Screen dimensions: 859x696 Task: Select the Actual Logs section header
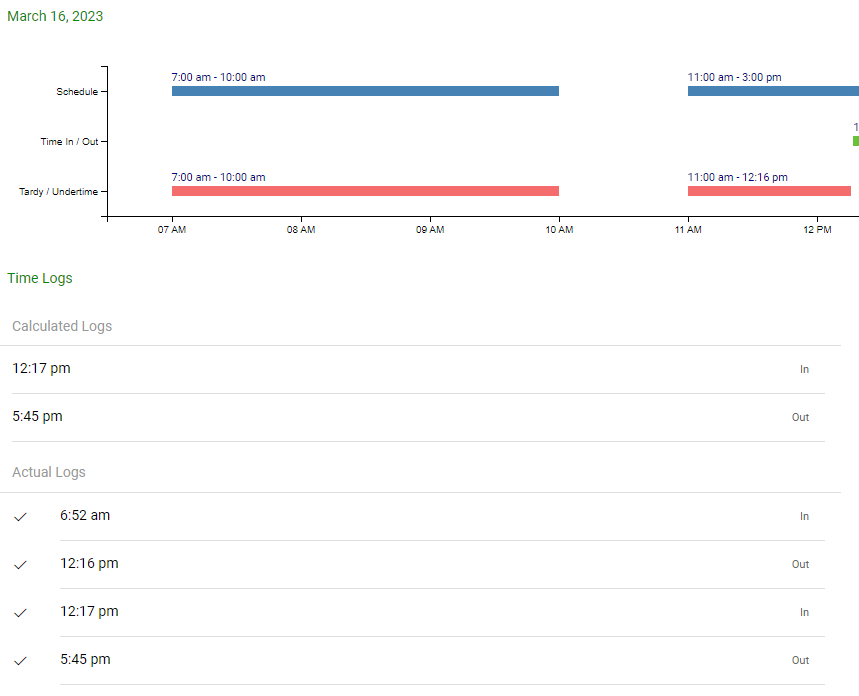[x=49, y=472]
